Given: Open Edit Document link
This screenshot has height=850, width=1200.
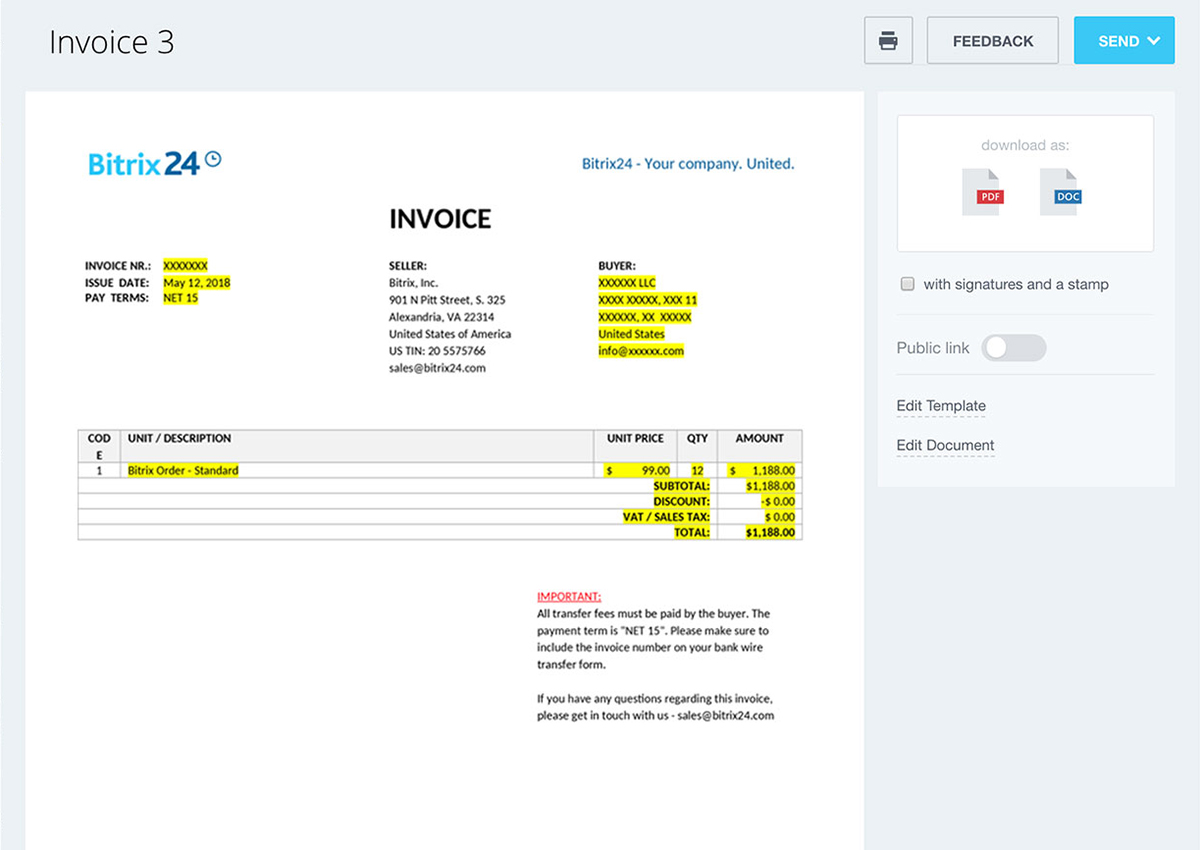Looking at the screenshot, I should point(945,445).
